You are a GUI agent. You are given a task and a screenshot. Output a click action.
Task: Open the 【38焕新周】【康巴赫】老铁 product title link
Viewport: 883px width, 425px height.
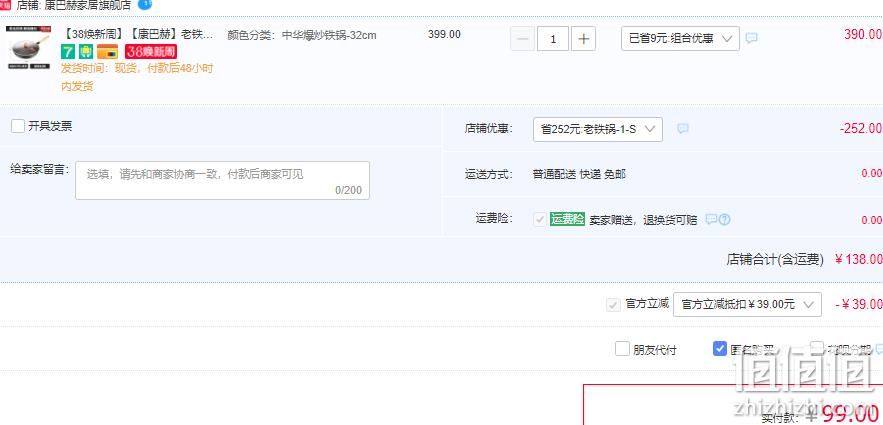click(x=137, y=34)
